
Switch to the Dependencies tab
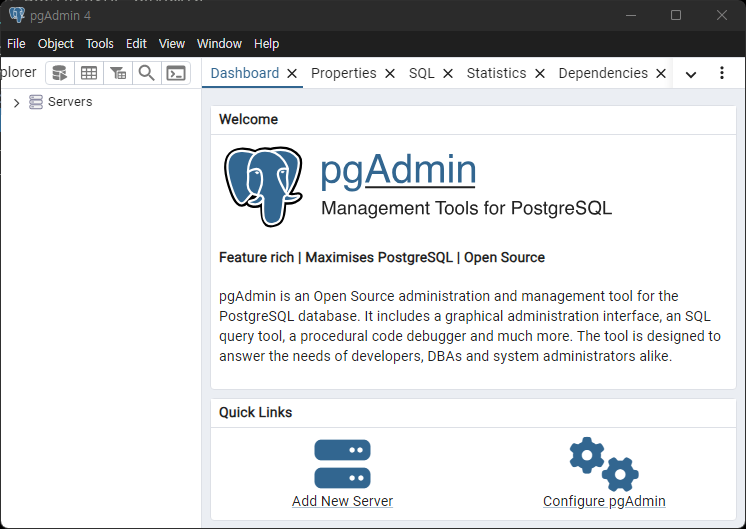pyautogui.click(x=603, y=73)
